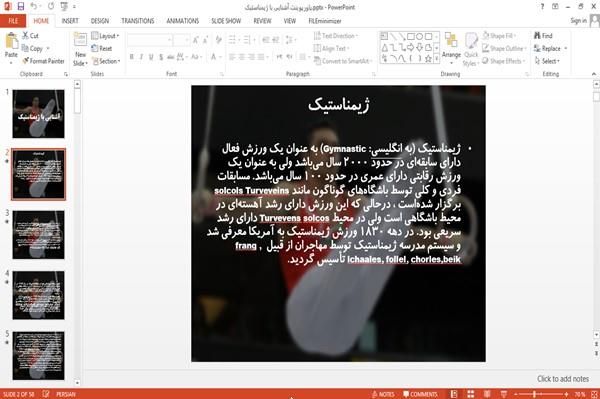Toggle the Notes pane in status bar

383,394
